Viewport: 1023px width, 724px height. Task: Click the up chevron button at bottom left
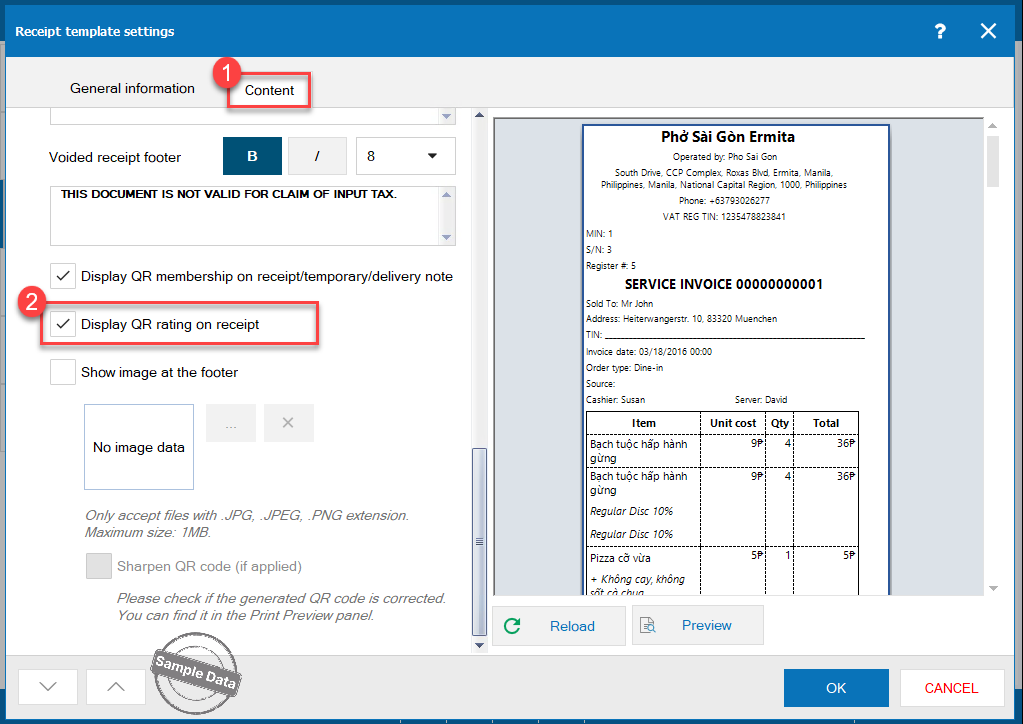pos(116,687)
